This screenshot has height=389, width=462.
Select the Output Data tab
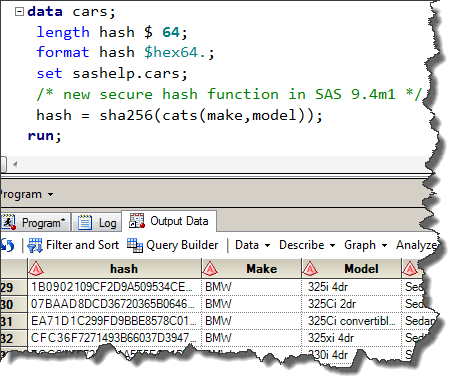point(169,221)
